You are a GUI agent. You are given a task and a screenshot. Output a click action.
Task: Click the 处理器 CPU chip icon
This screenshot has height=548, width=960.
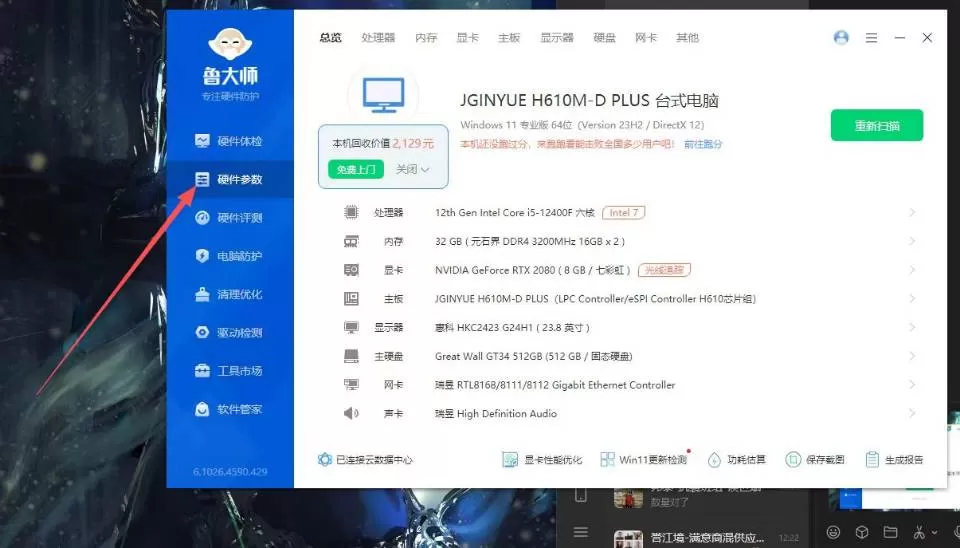(351, 212)
